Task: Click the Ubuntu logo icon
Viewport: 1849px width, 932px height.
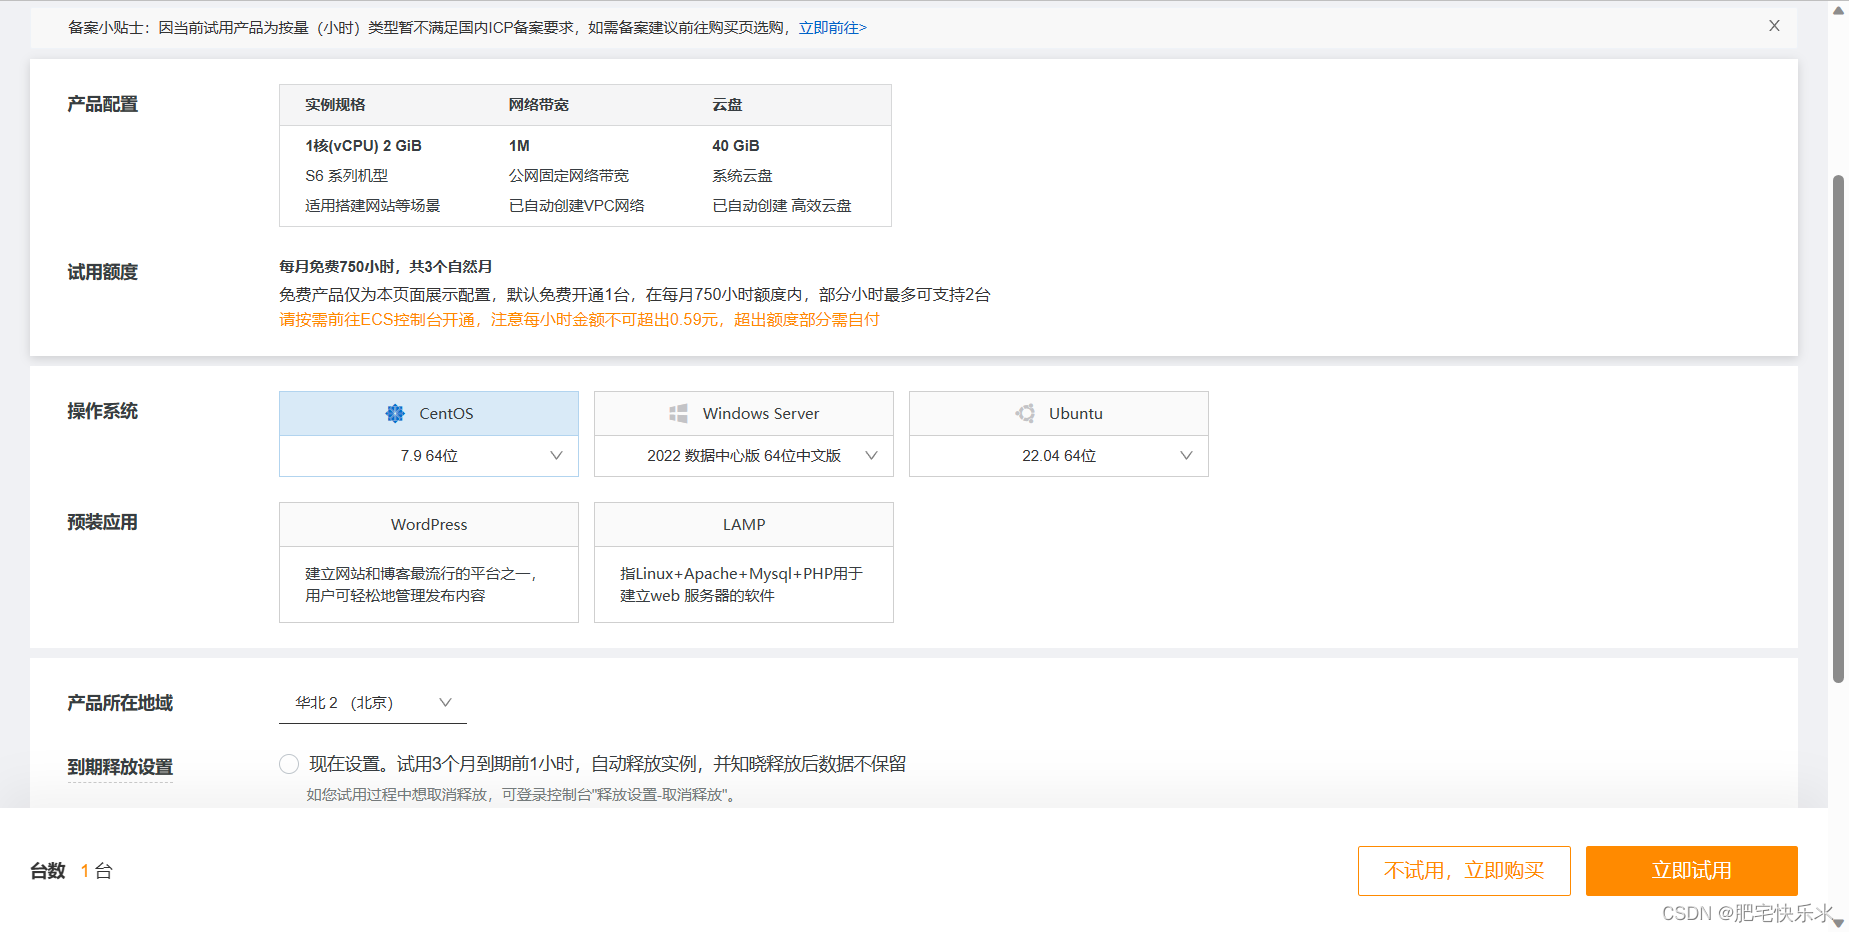Action: 1025,413
